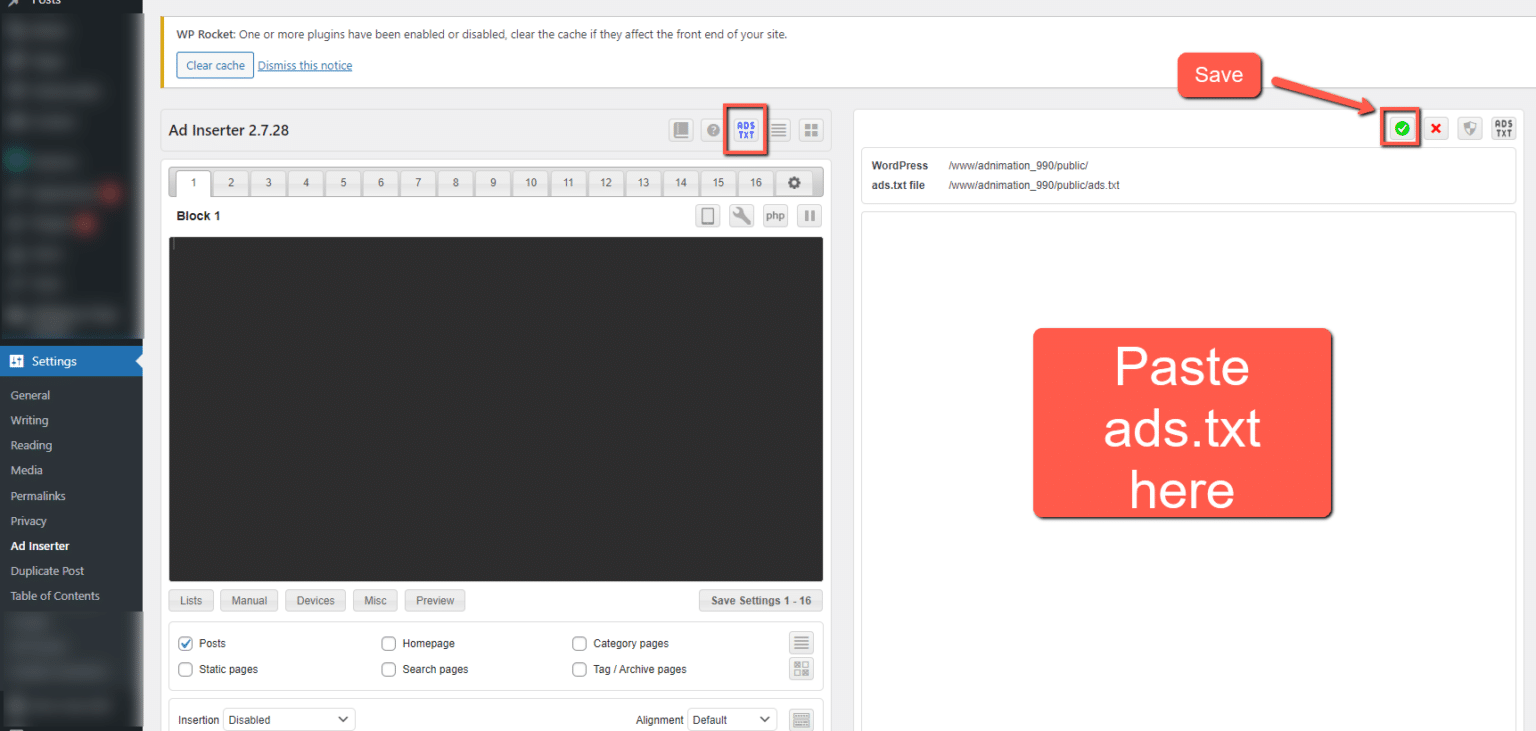The image size is (1536, 731).
Task: Open Permalinks in Settings sidebar
Action: (38, 495)
